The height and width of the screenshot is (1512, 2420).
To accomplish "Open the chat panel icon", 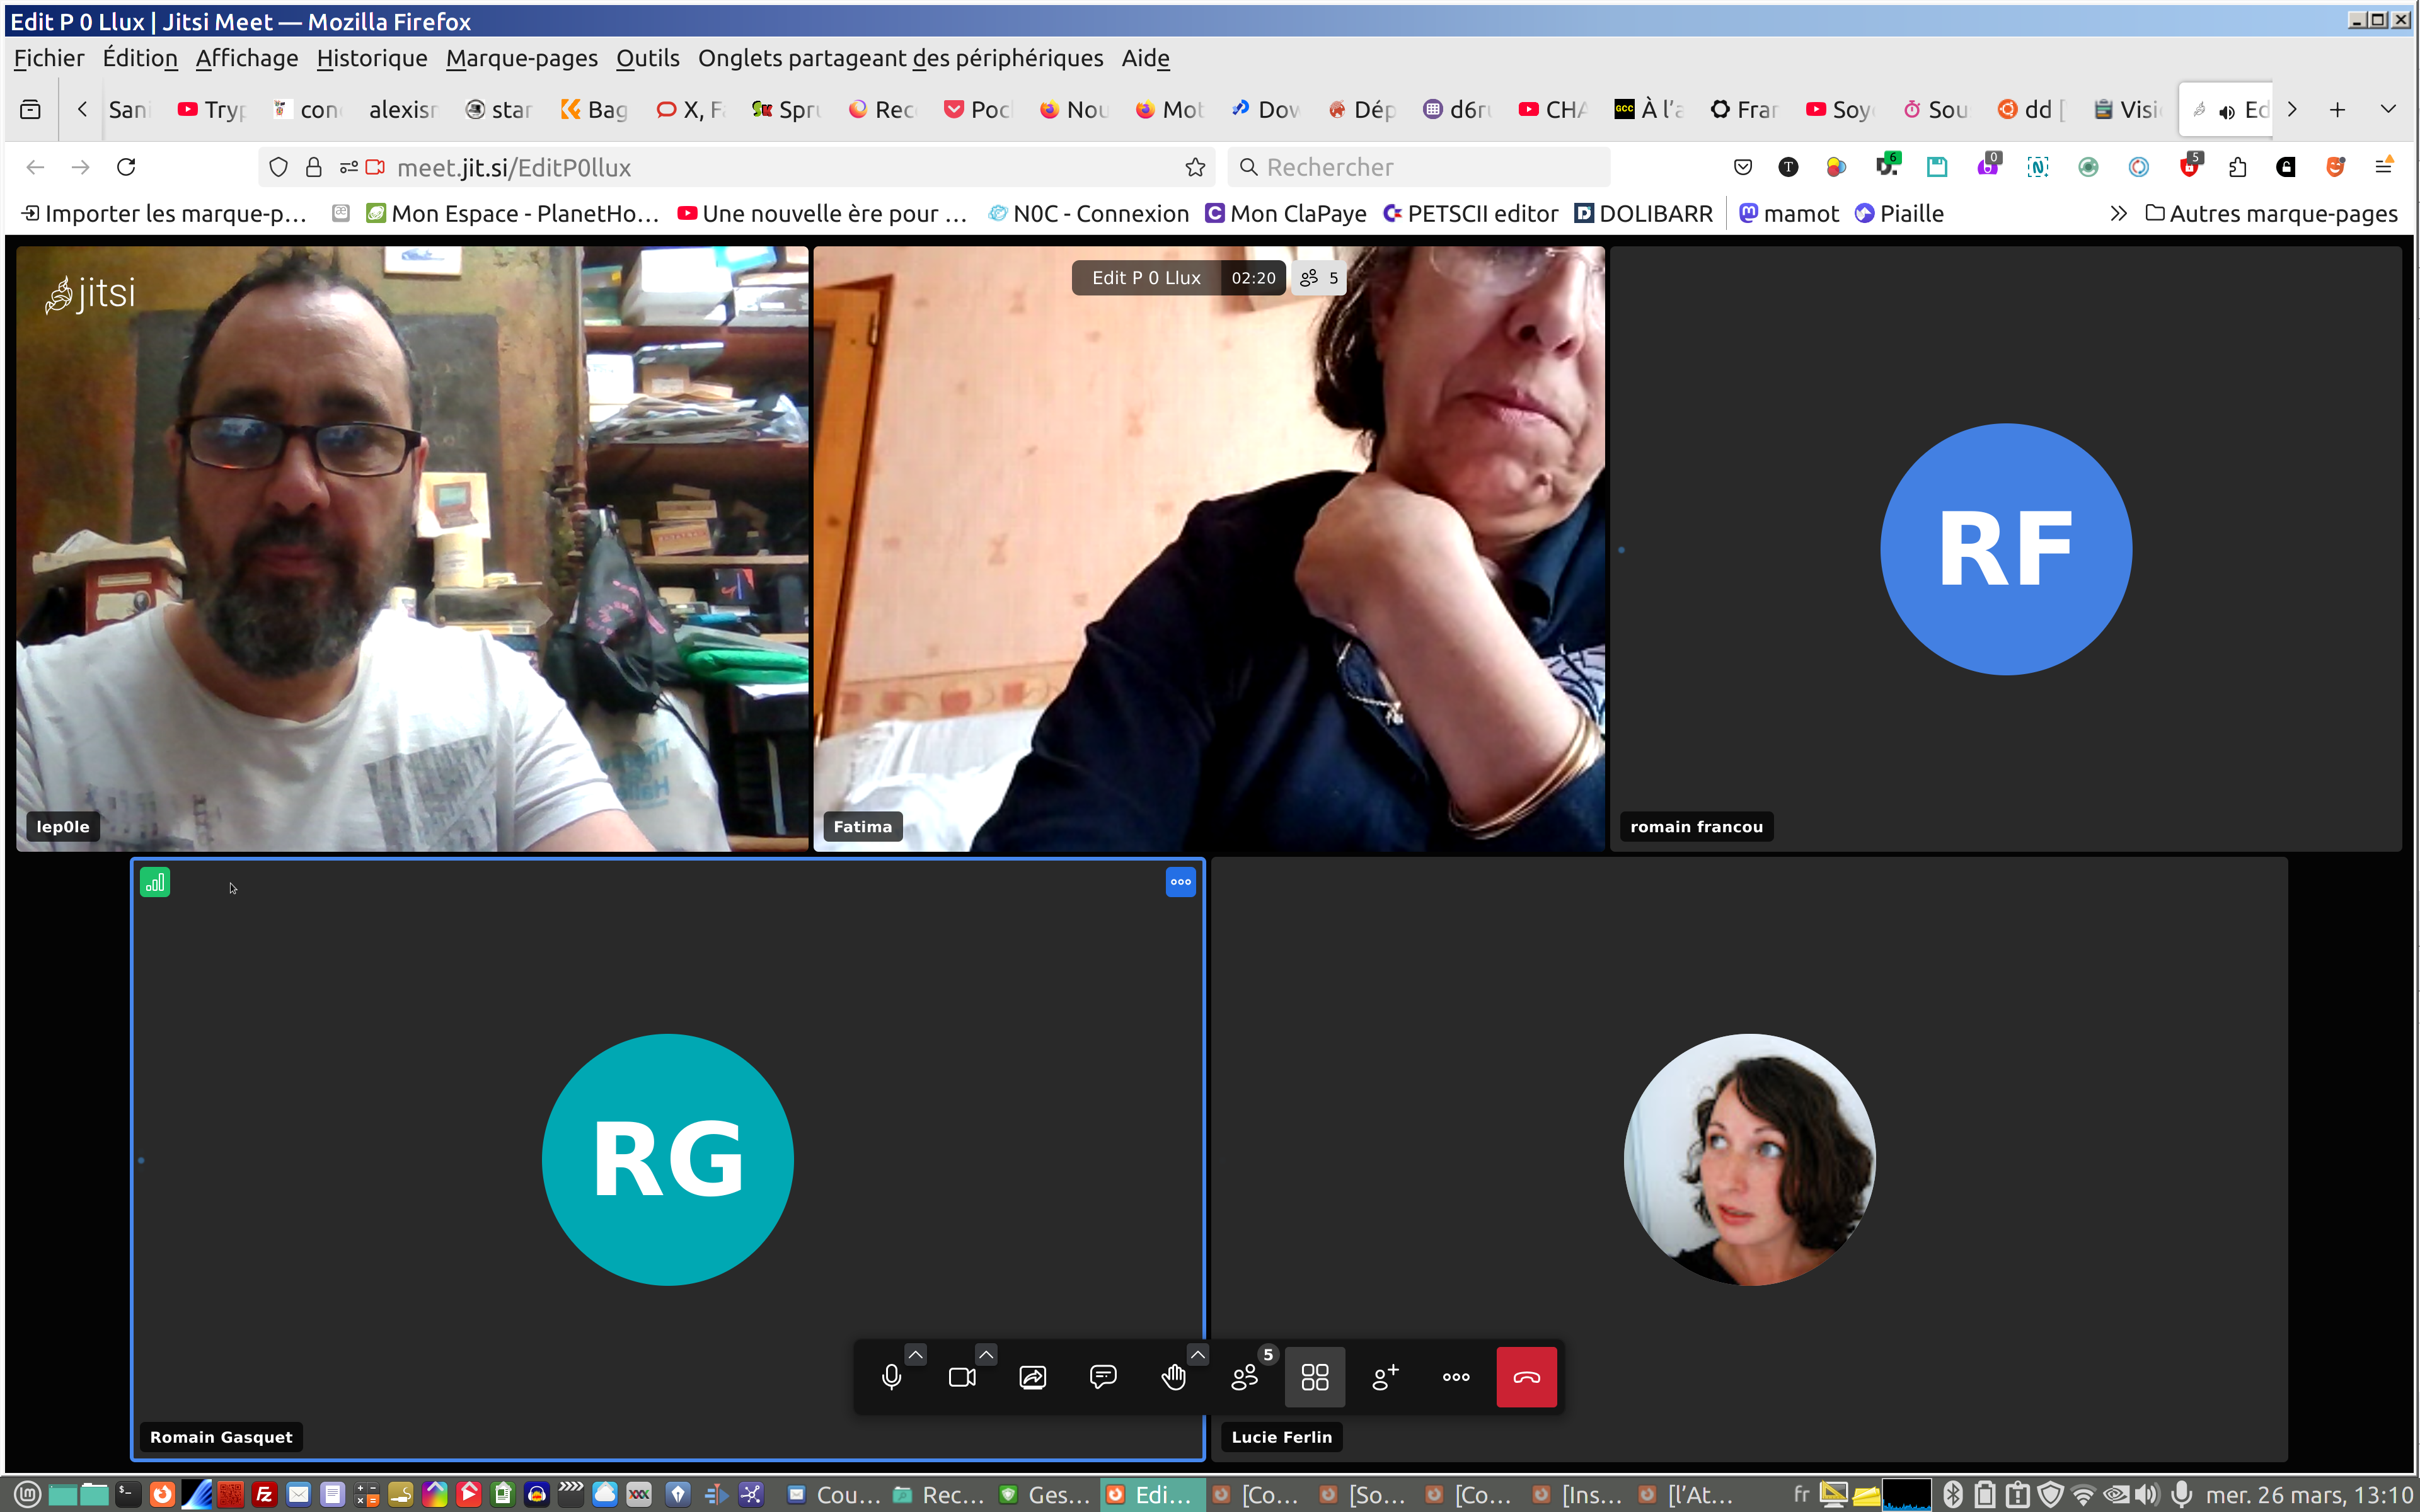I will (x=1103, y=1377).
